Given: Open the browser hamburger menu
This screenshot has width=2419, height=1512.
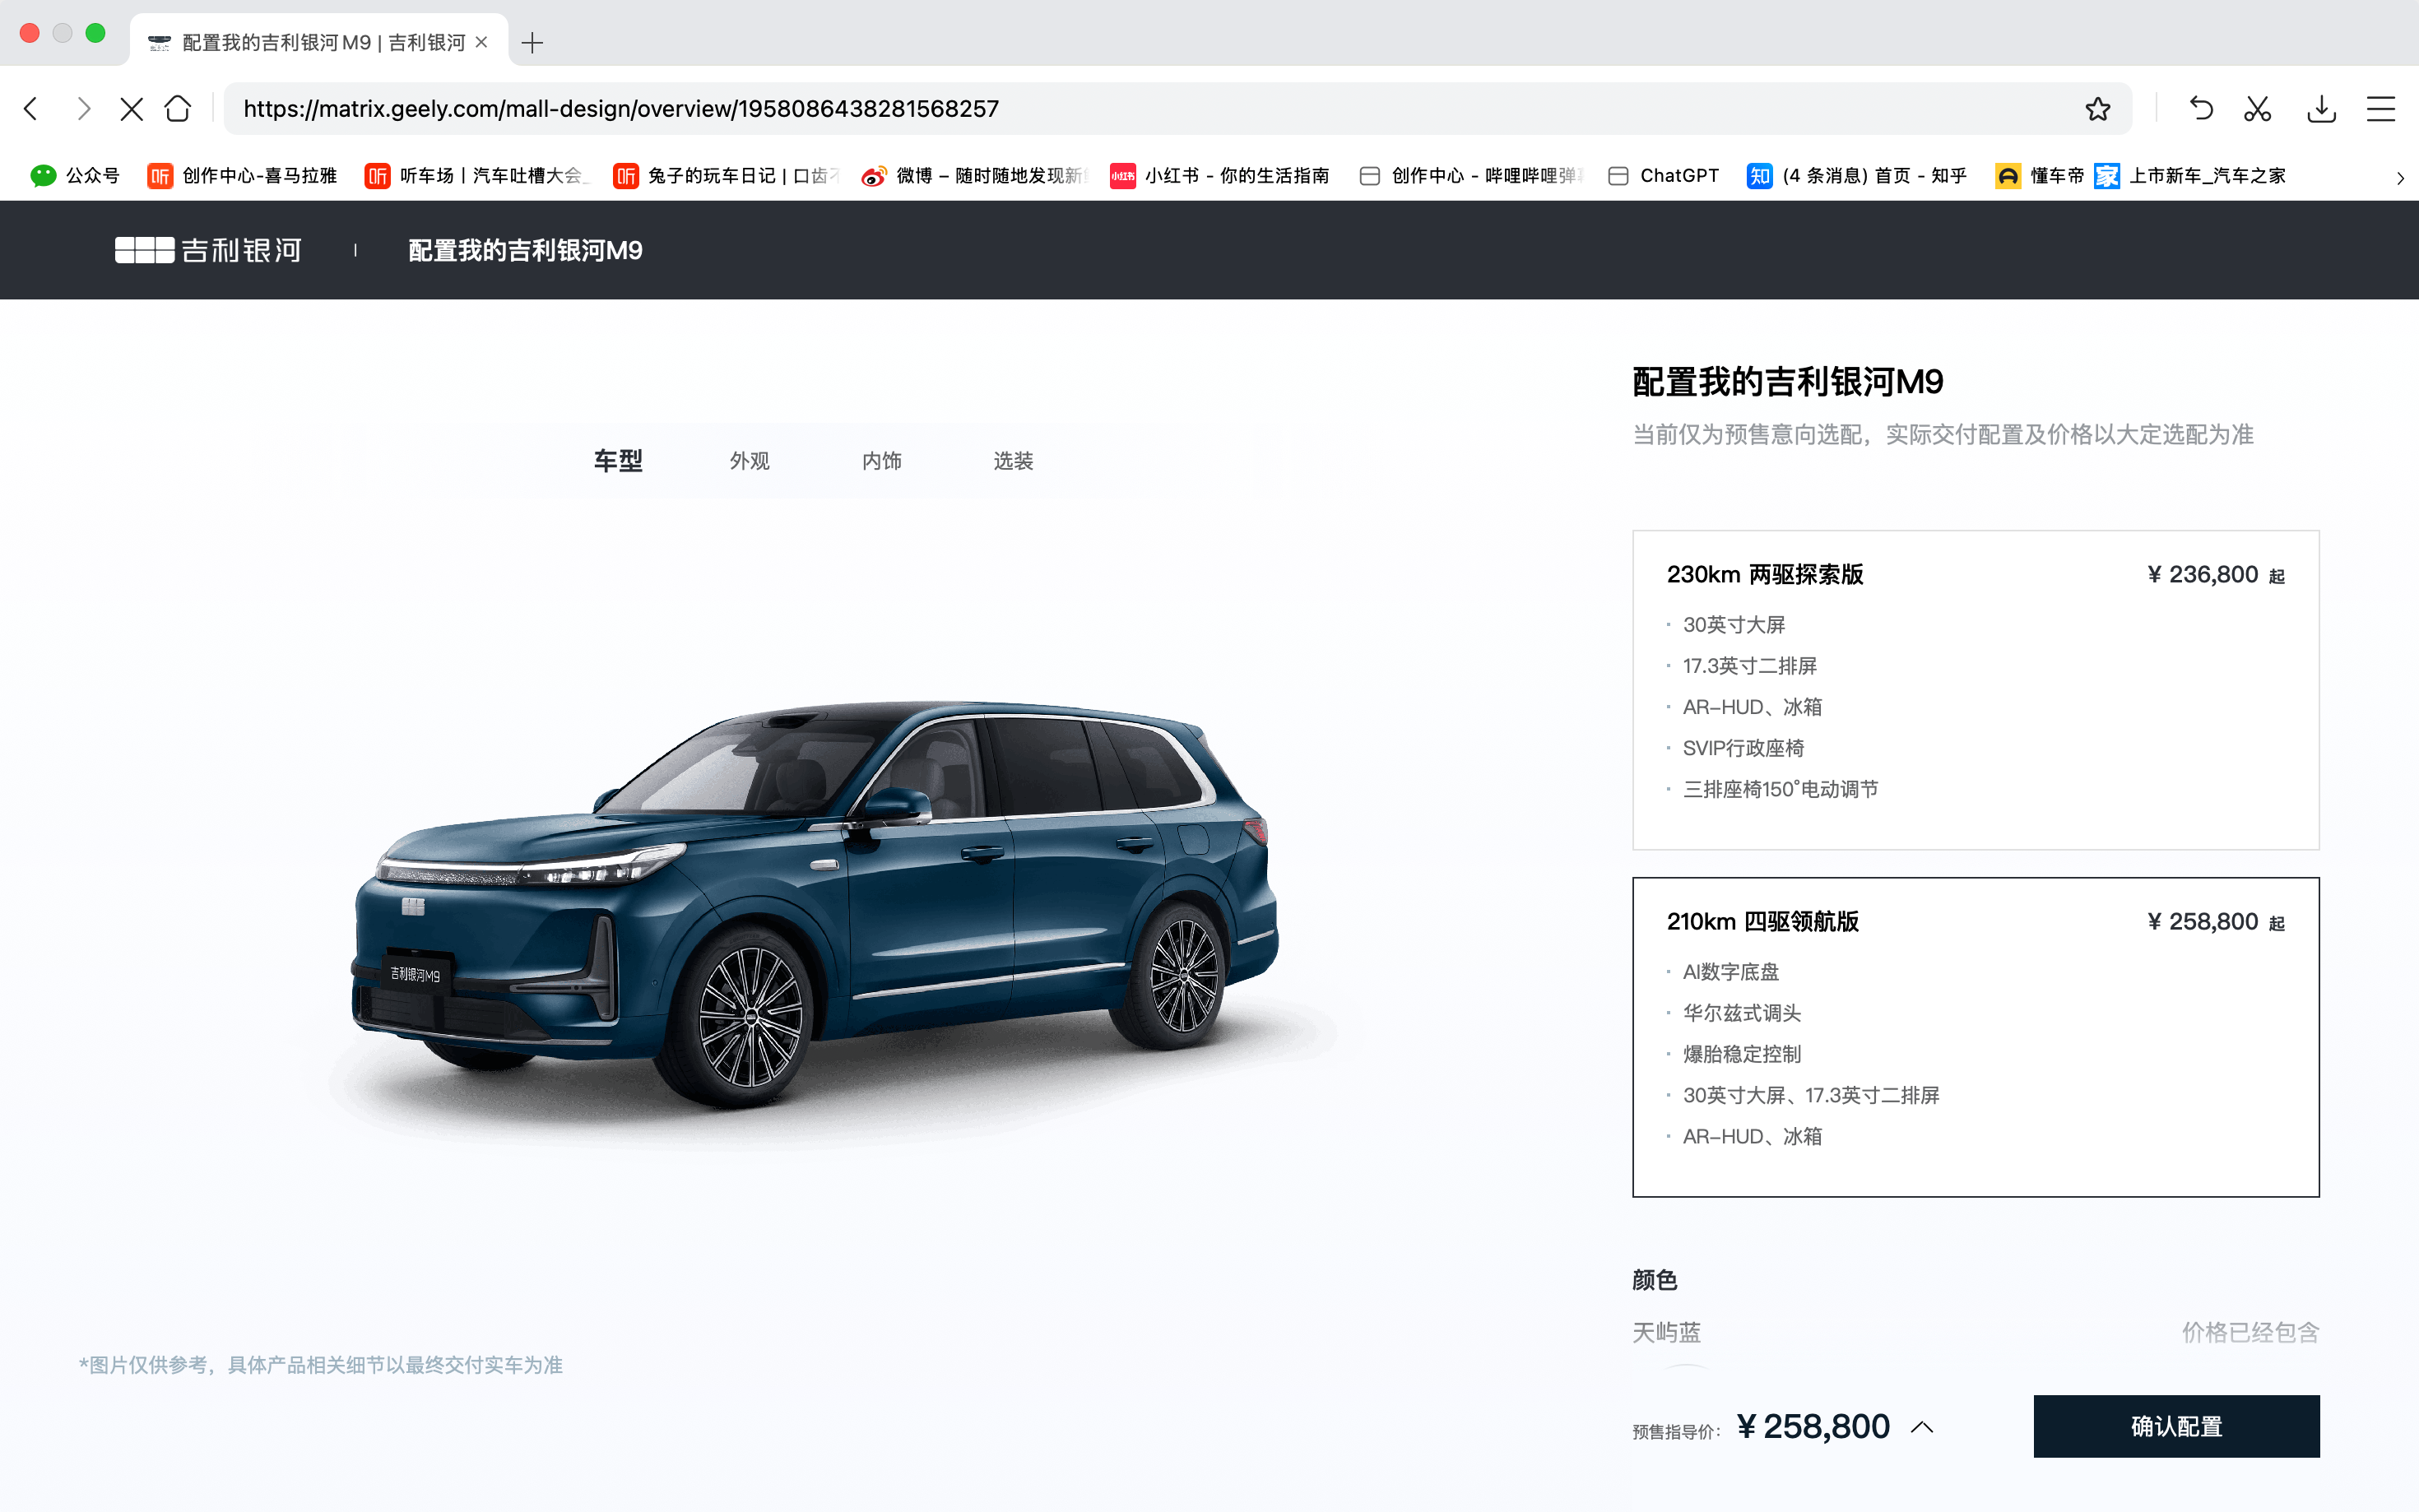Looking at the screenshot, I should 2381,109.
